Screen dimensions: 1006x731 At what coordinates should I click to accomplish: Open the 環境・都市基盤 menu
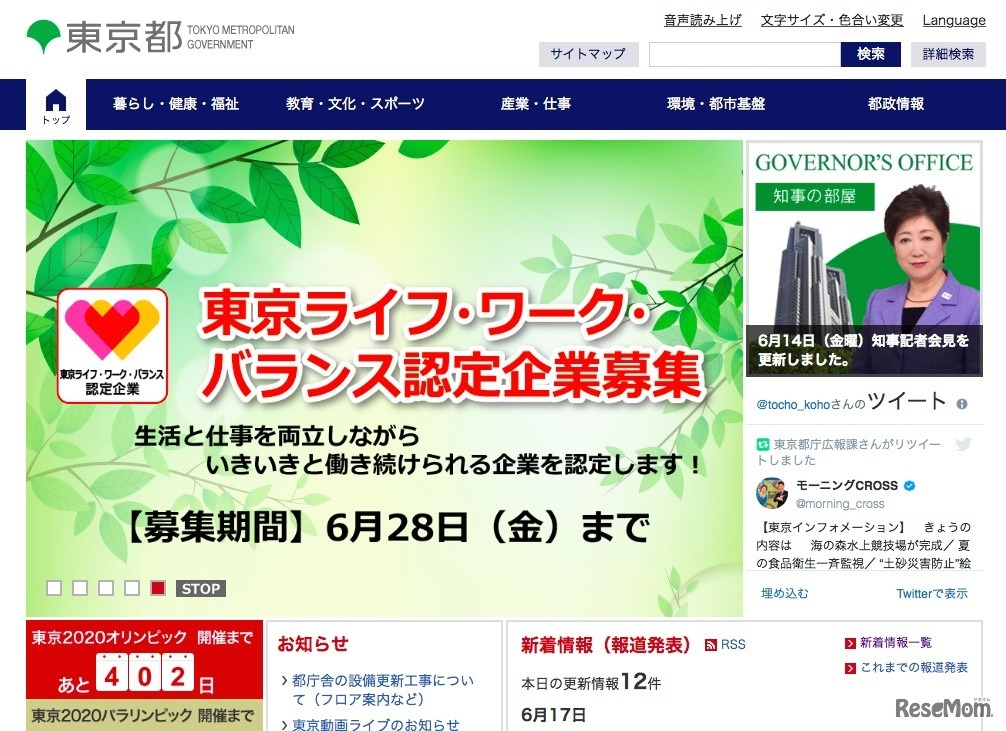tap(716, 104)
